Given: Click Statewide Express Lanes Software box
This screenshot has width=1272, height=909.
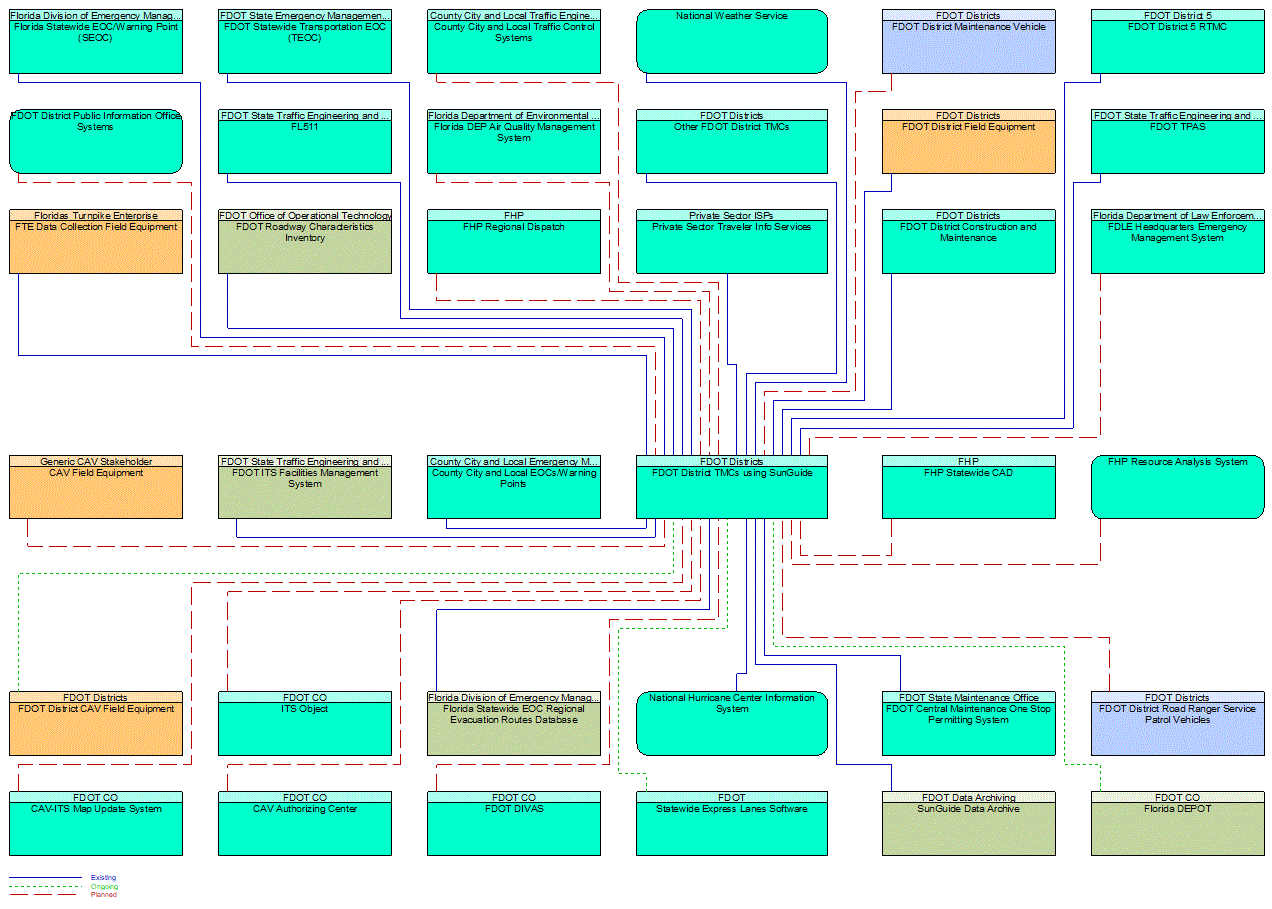Looking at the screenshot, I should click(x=732, y=823).
